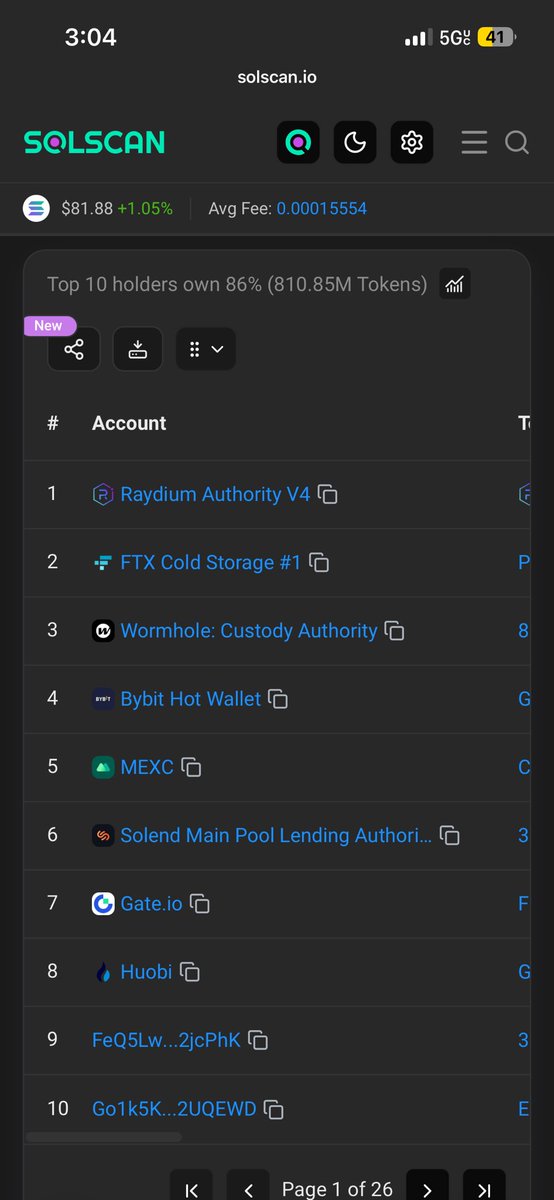Screen dimensions: 554x1200
Task: Tap the 3:04 clock in status bar
Action: point(91,37)
